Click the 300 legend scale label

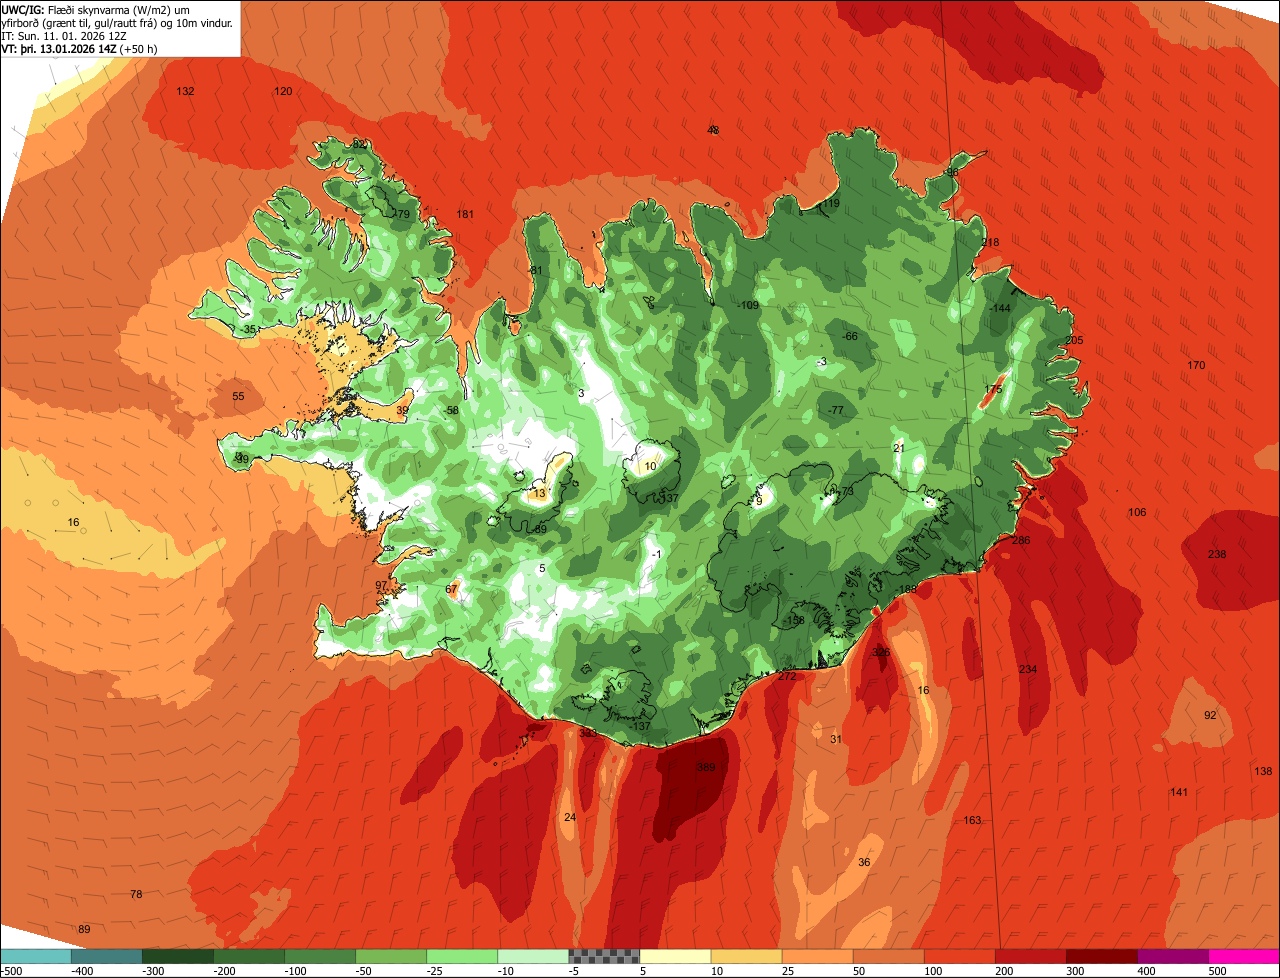[x=1075, y=971]
